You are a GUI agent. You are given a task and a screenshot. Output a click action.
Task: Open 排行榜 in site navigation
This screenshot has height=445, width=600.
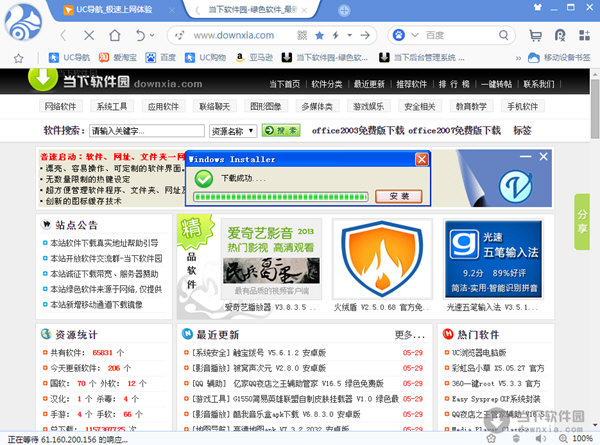click(x=454, y=84)
